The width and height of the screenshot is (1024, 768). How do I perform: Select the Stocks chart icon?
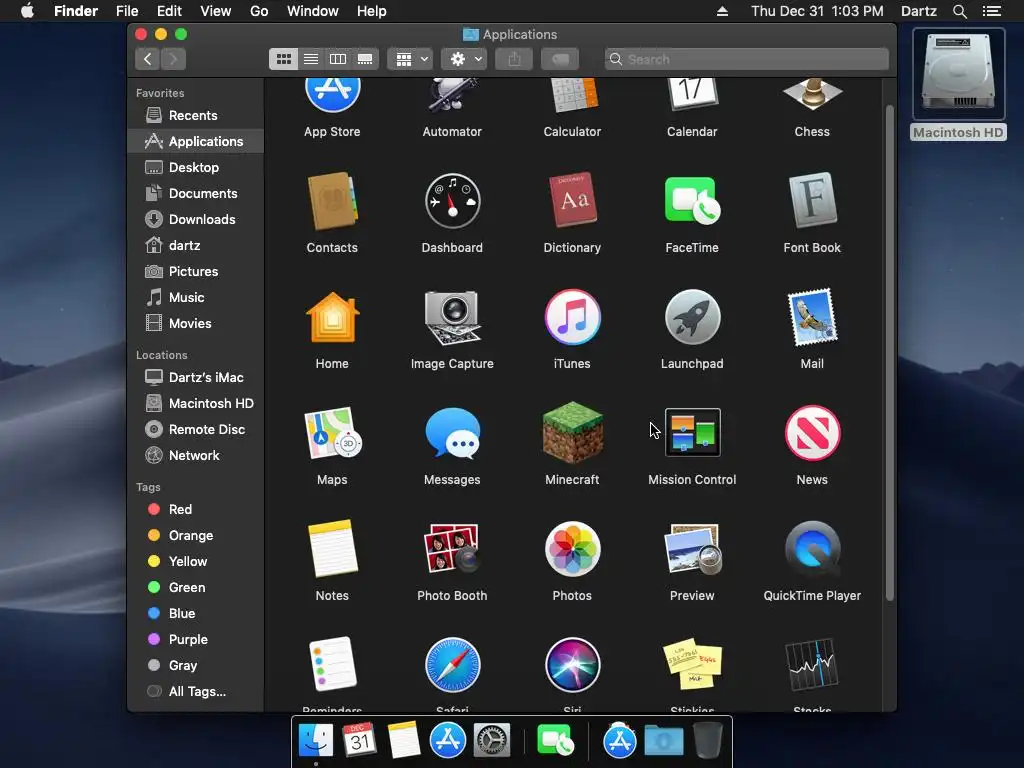(812, 665)
